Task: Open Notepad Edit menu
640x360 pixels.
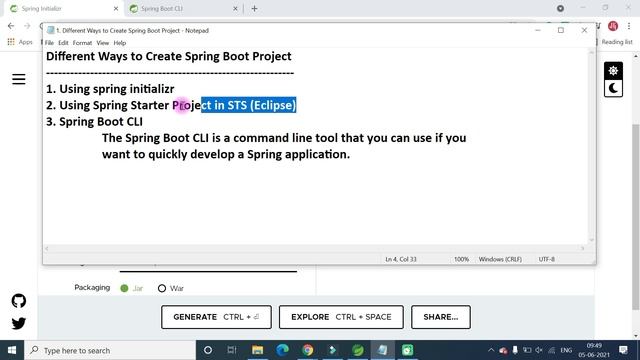Action: 63,43
